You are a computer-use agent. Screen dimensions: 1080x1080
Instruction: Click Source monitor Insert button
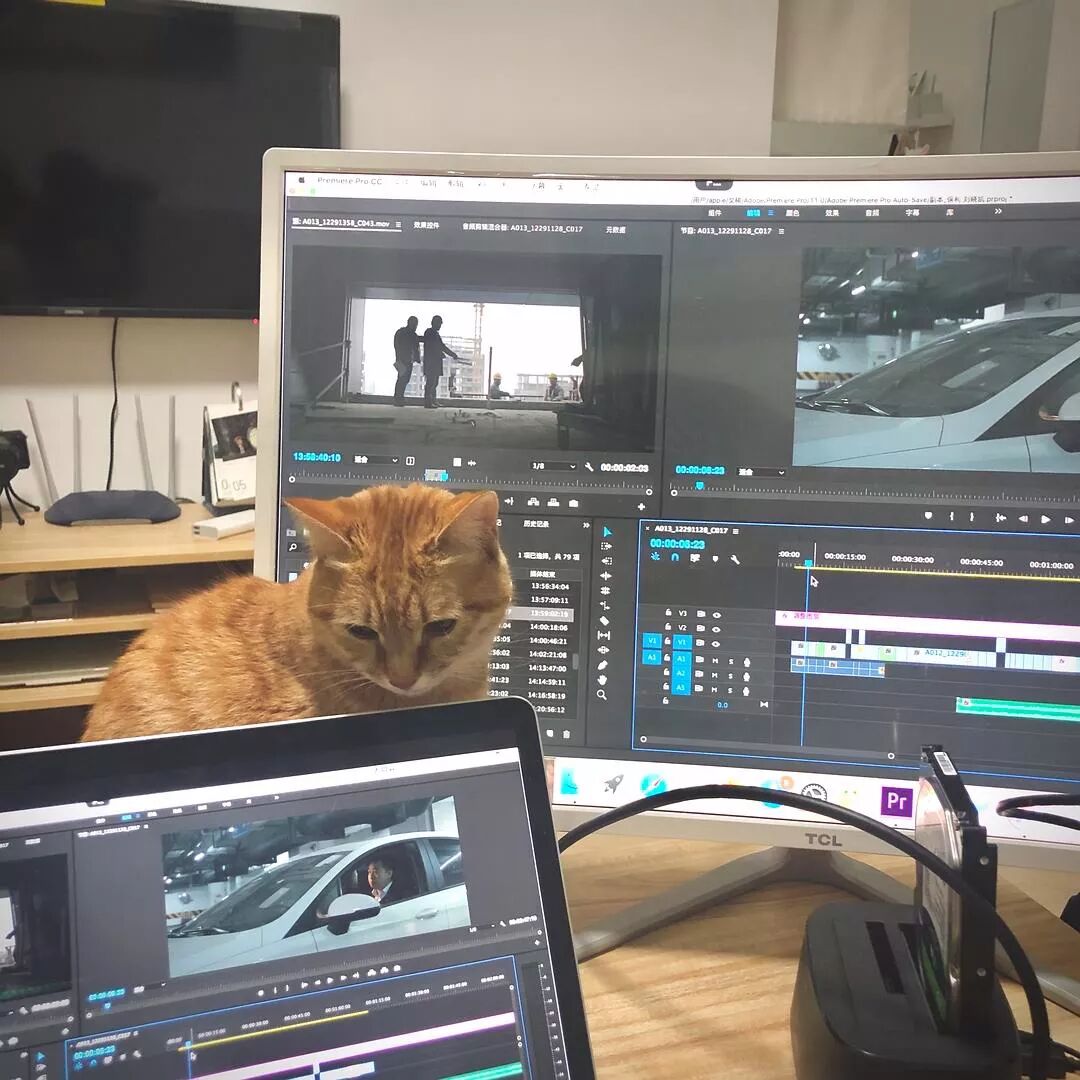pos(532,502)
